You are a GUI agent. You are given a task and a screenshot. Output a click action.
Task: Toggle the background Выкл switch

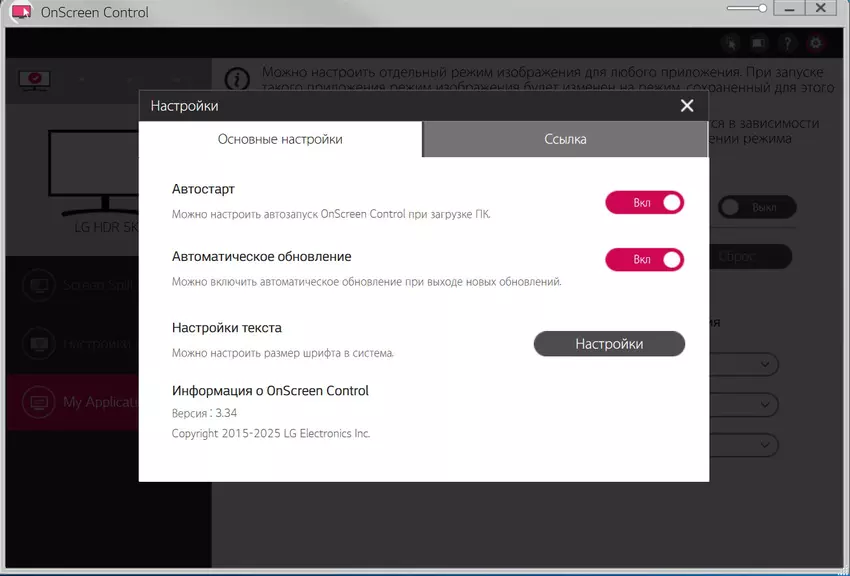757,208
